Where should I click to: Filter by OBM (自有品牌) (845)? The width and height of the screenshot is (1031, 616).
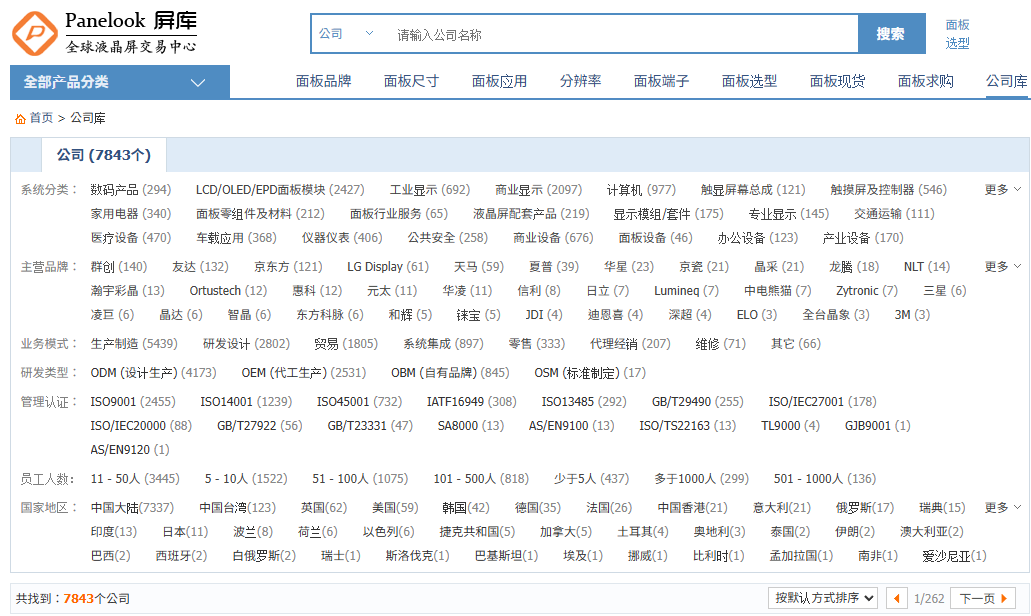[450, 373]
